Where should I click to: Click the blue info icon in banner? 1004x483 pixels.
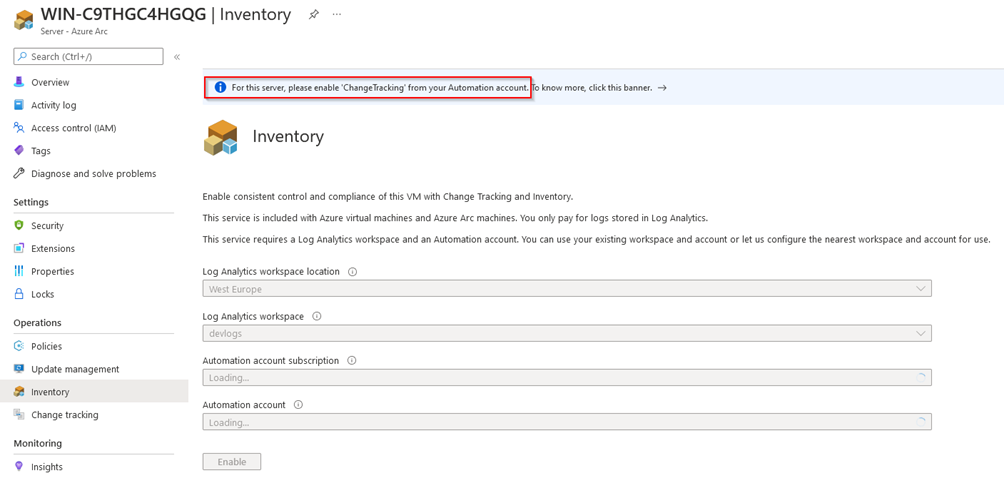click(x=220, y=88)
